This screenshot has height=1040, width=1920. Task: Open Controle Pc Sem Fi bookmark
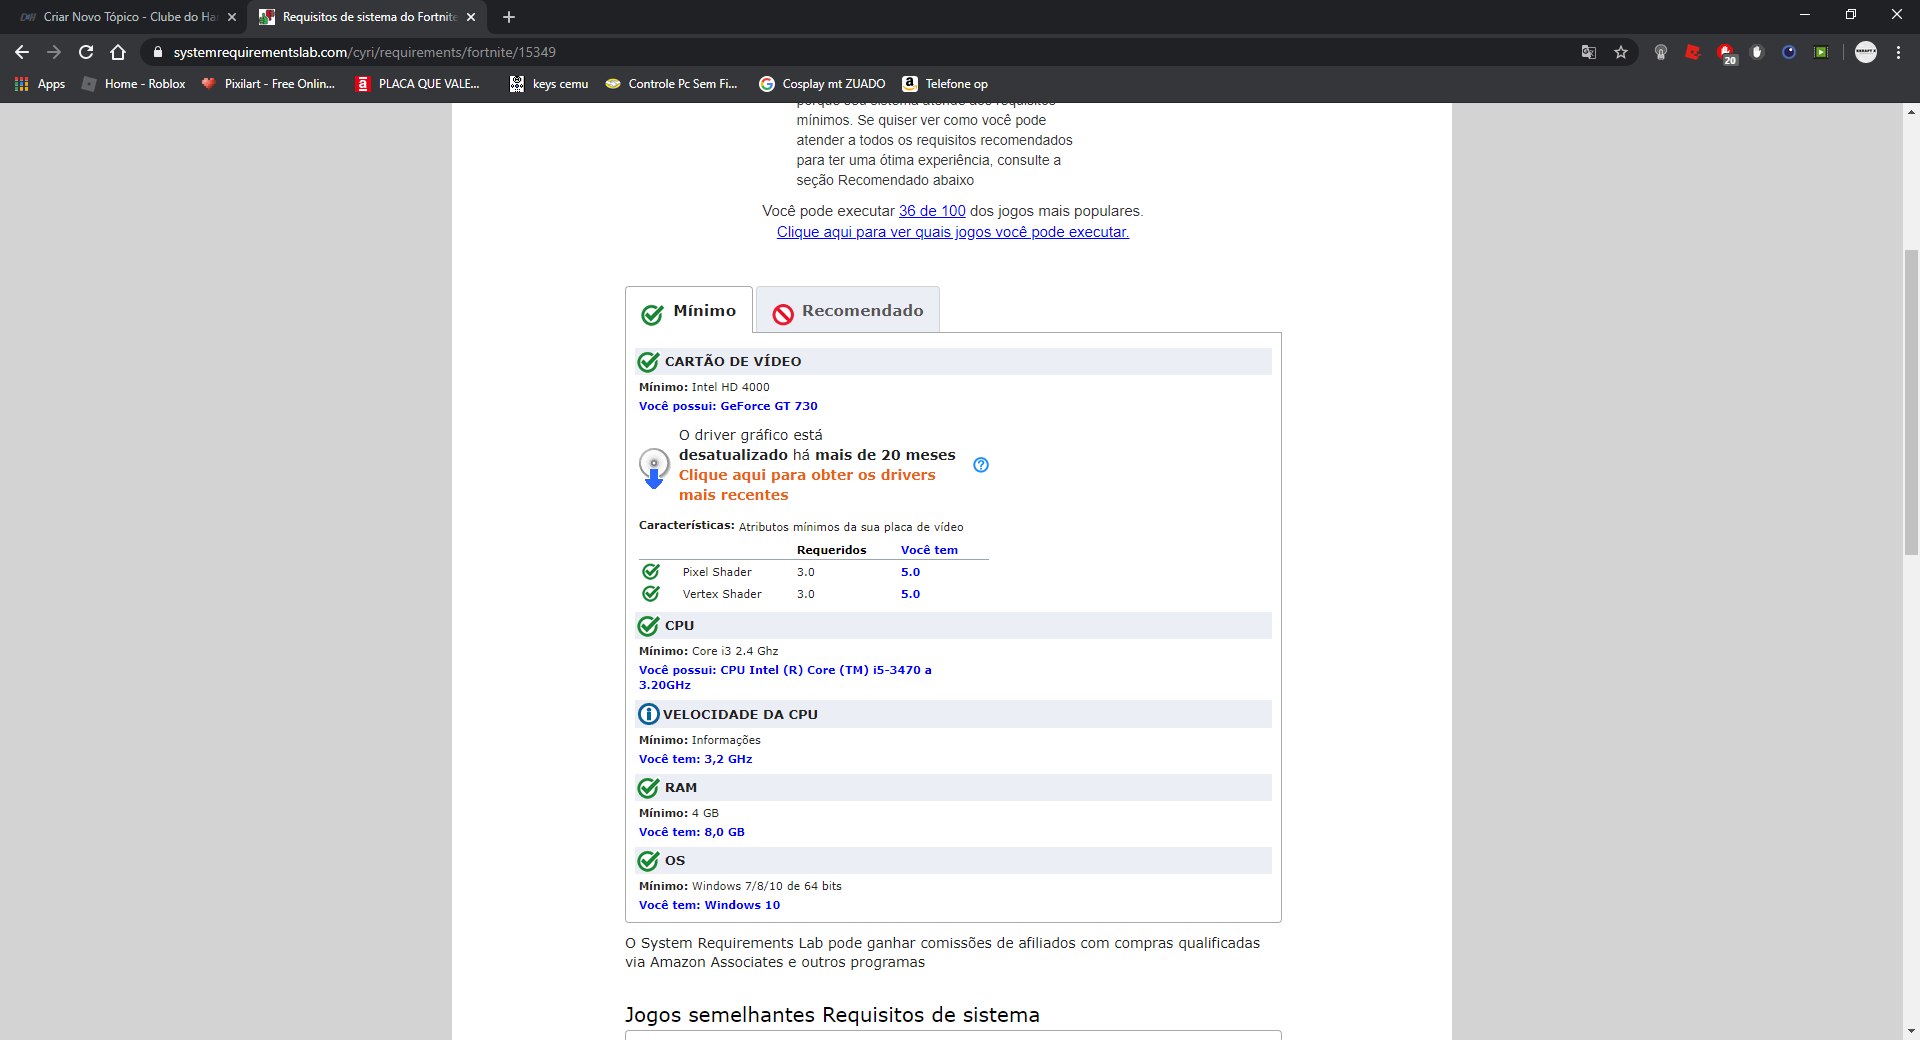(671, 84)
